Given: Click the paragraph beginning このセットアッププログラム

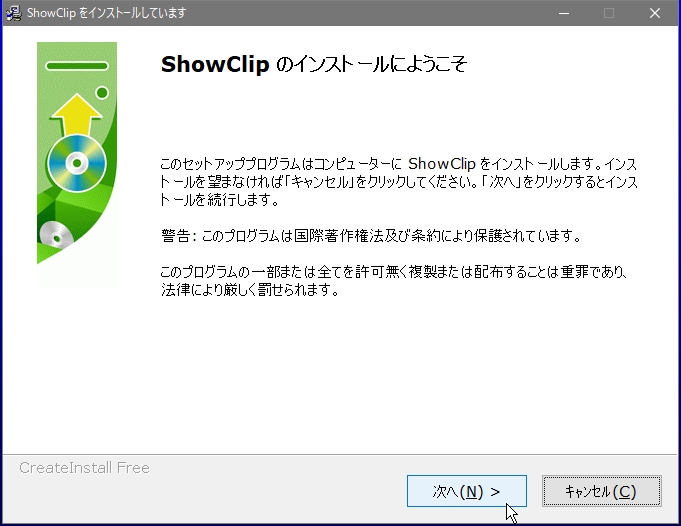Looking at the screenshot, I should (399, 182).
